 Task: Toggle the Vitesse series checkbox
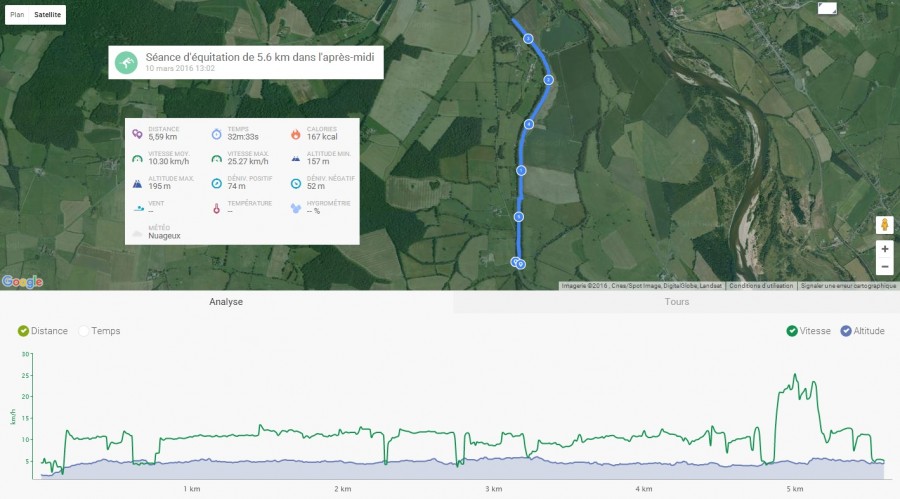pyautogui.click(x=792, y=331)
